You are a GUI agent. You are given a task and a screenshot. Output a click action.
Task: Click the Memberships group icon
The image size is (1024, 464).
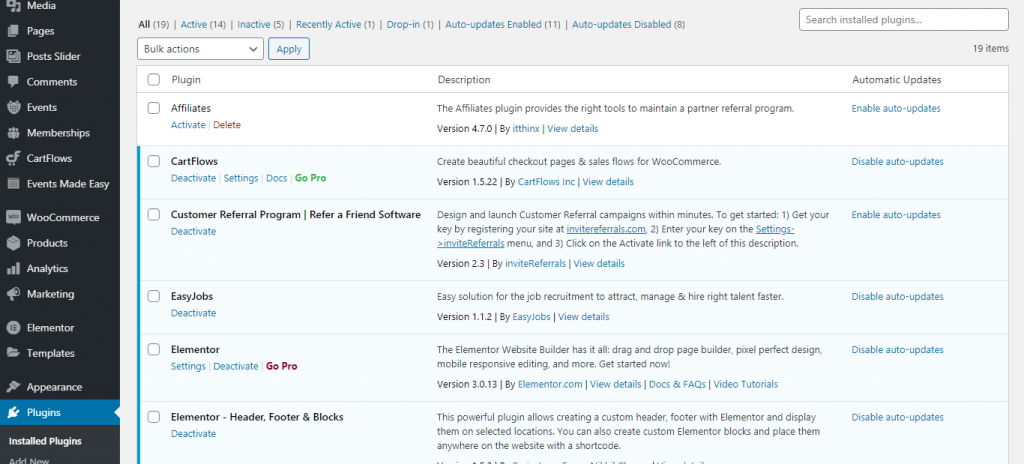pyautogui.click(x=12, y=133)
